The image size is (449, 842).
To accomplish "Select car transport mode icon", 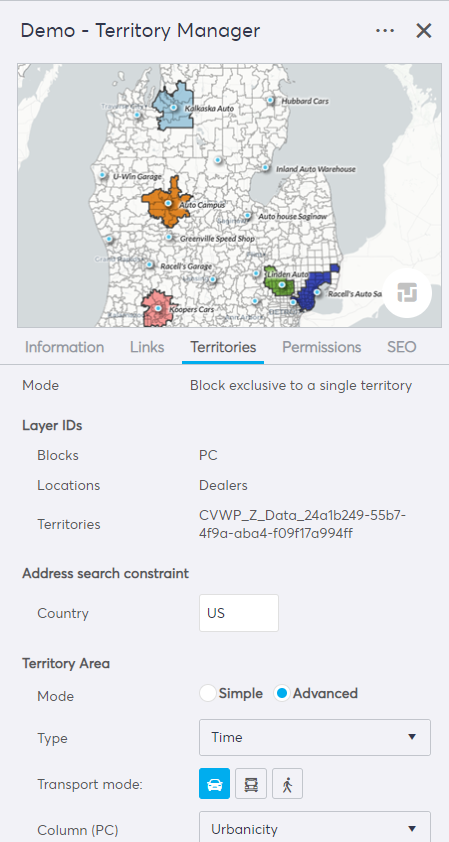I will pos(214,783).
